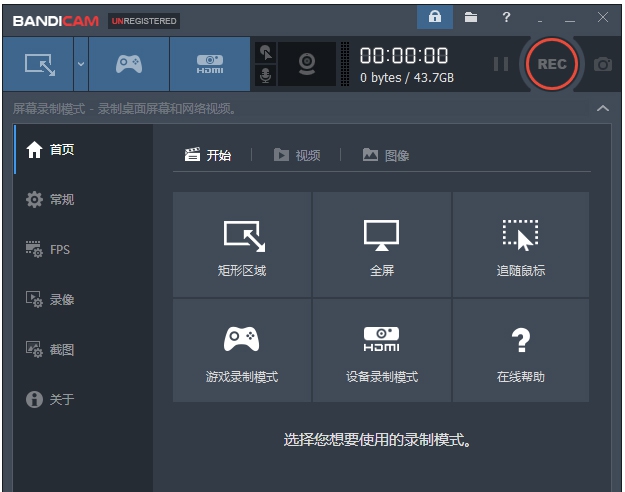Image resolution: width=625 pixels, height=492 pixels.
Task: Choose the 游戏录制模式 tile
Action: click(242, 350)
